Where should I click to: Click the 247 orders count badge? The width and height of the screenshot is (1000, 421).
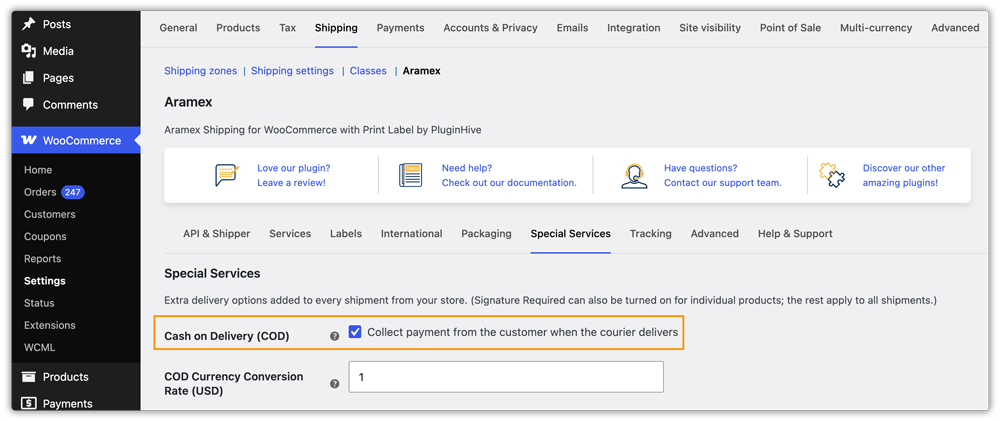(x=73, y=192)
